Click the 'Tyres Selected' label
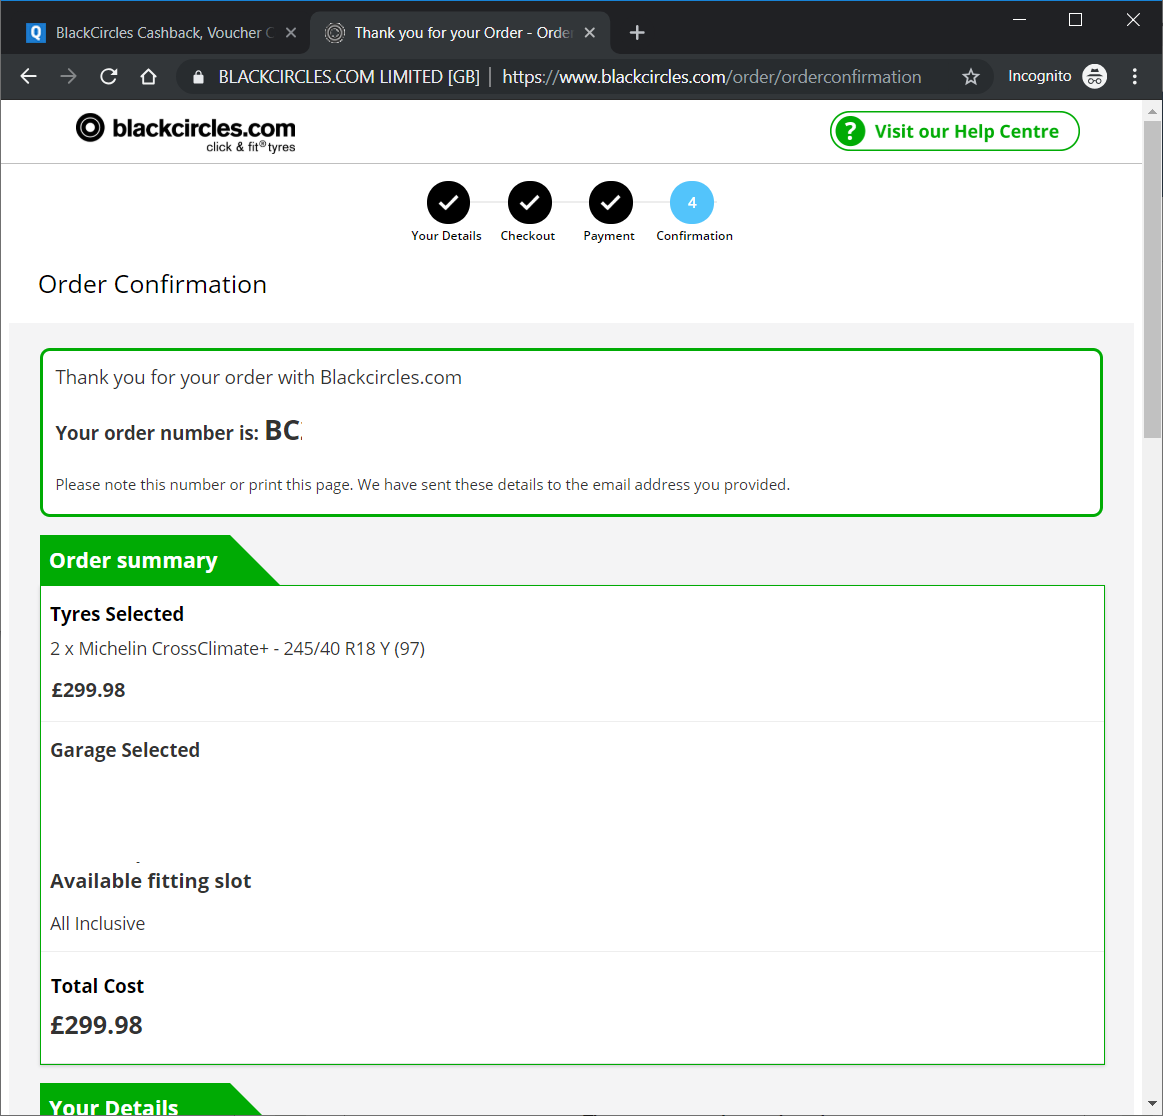 pos(117,615)
